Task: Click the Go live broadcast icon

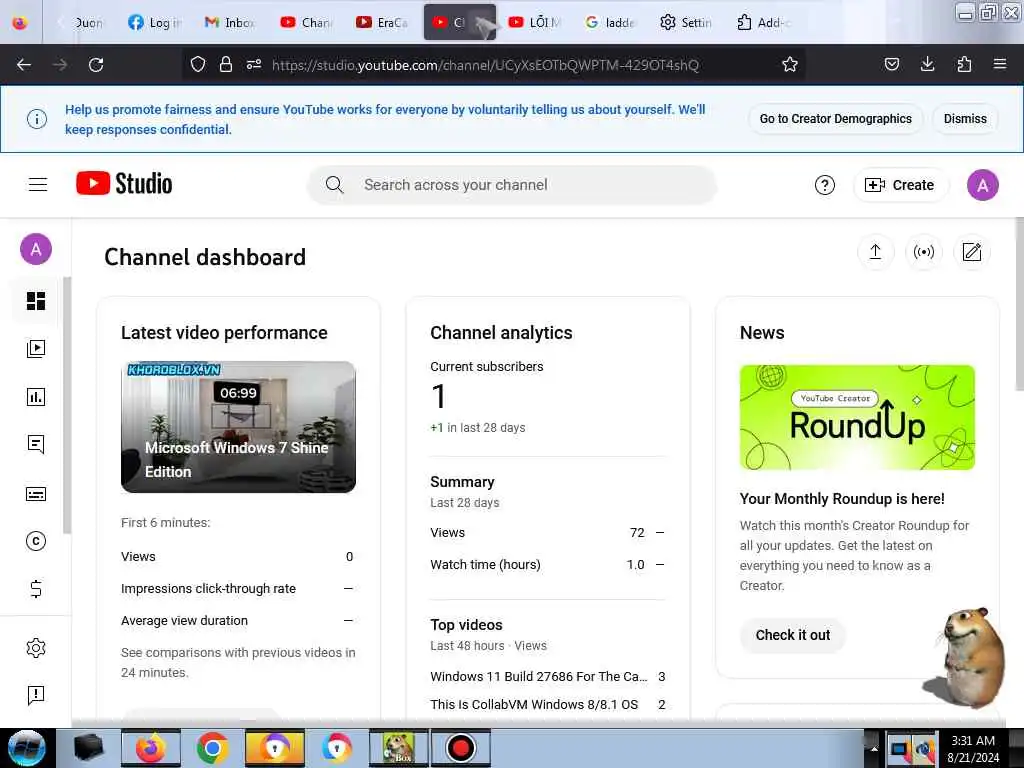Action: [x=923, y=252]
